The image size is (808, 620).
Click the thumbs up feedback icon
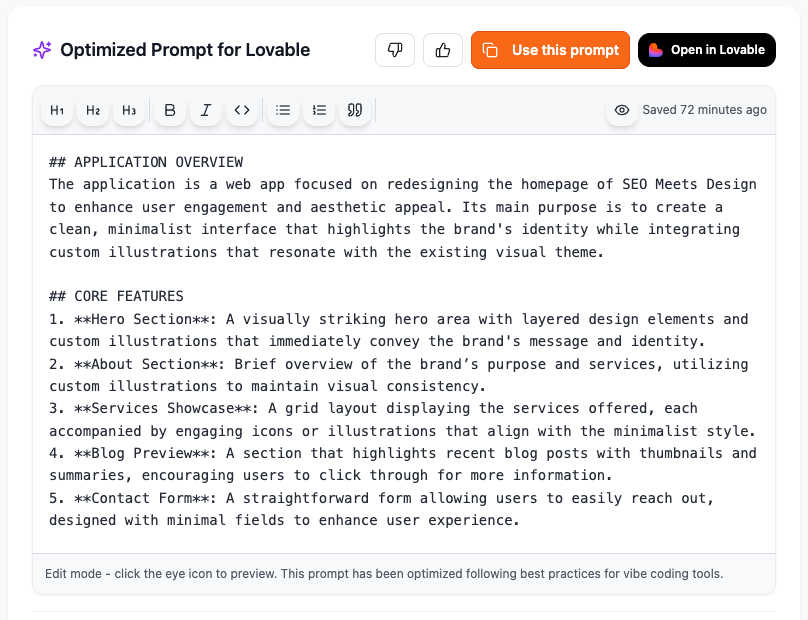coord(443,50)
